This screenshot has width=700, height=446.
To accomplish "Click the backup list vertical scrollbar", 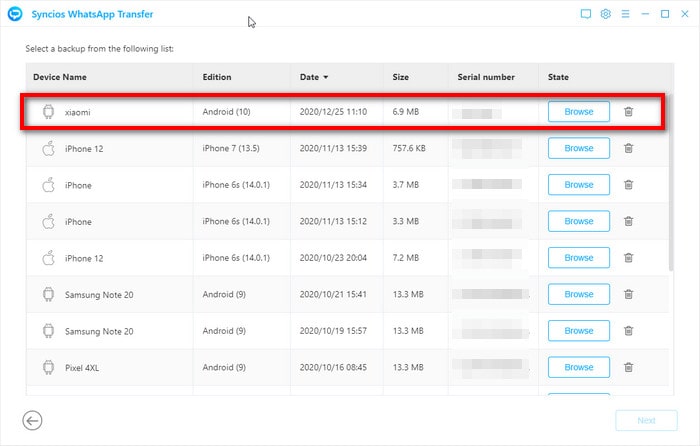I will [x=671, y=183].
